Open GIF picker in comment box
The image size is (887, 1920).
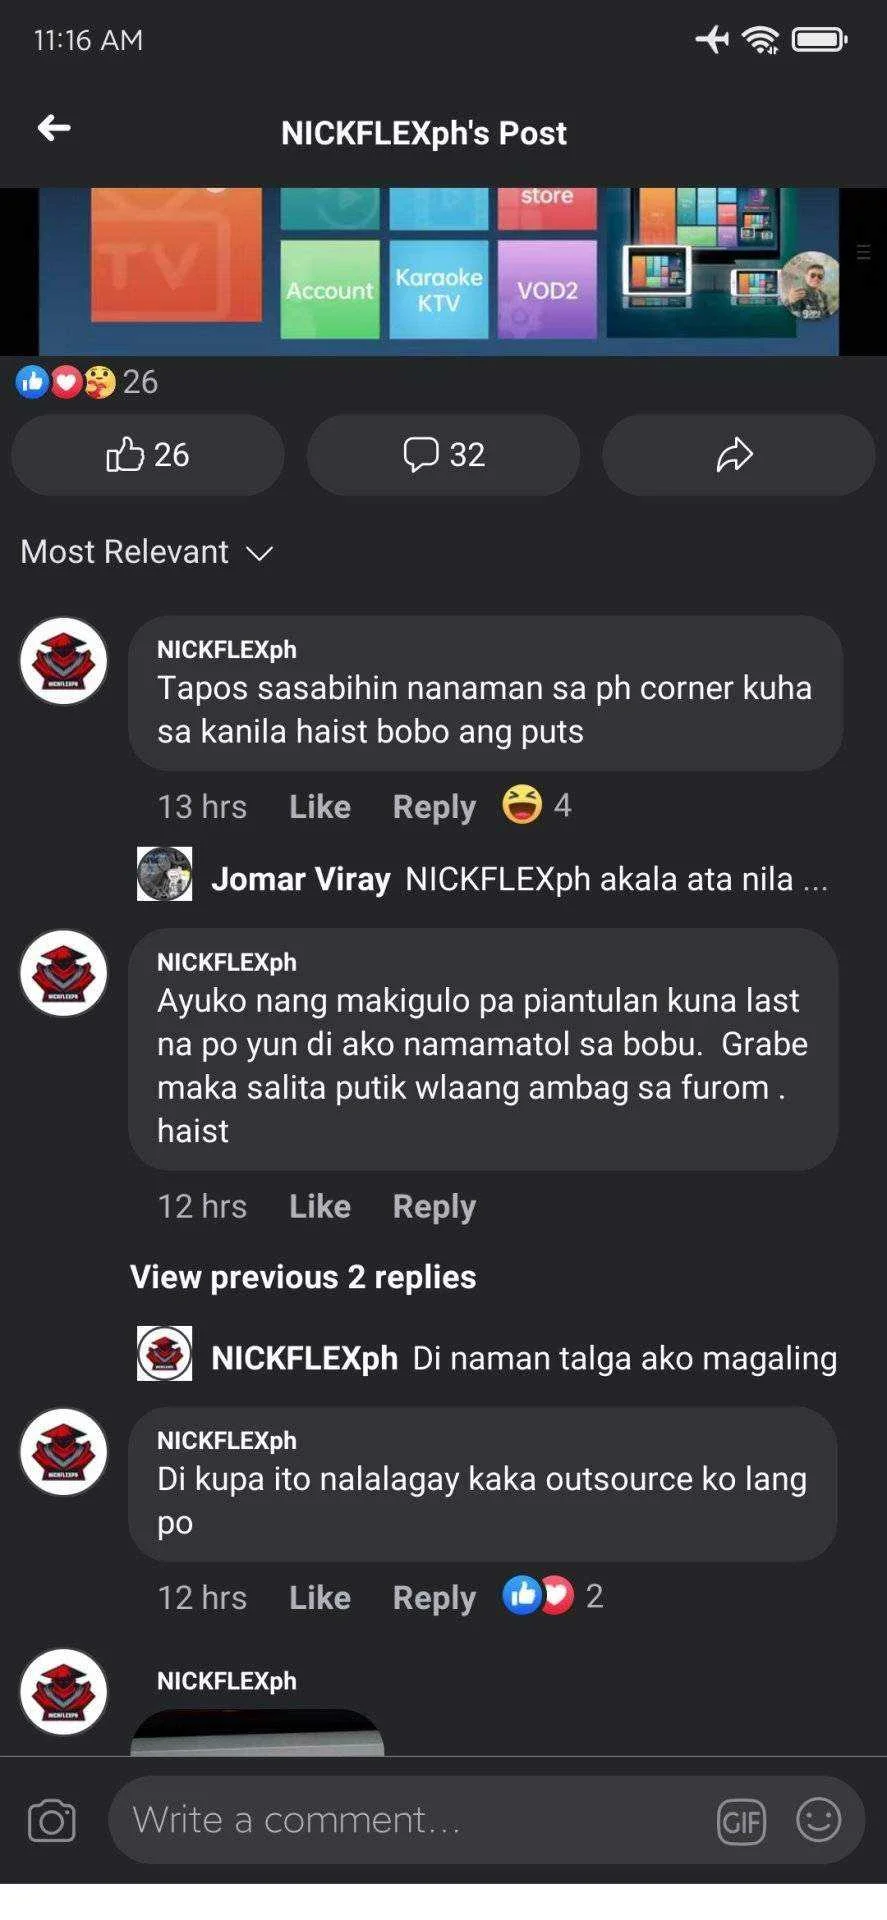point(741,1821)
